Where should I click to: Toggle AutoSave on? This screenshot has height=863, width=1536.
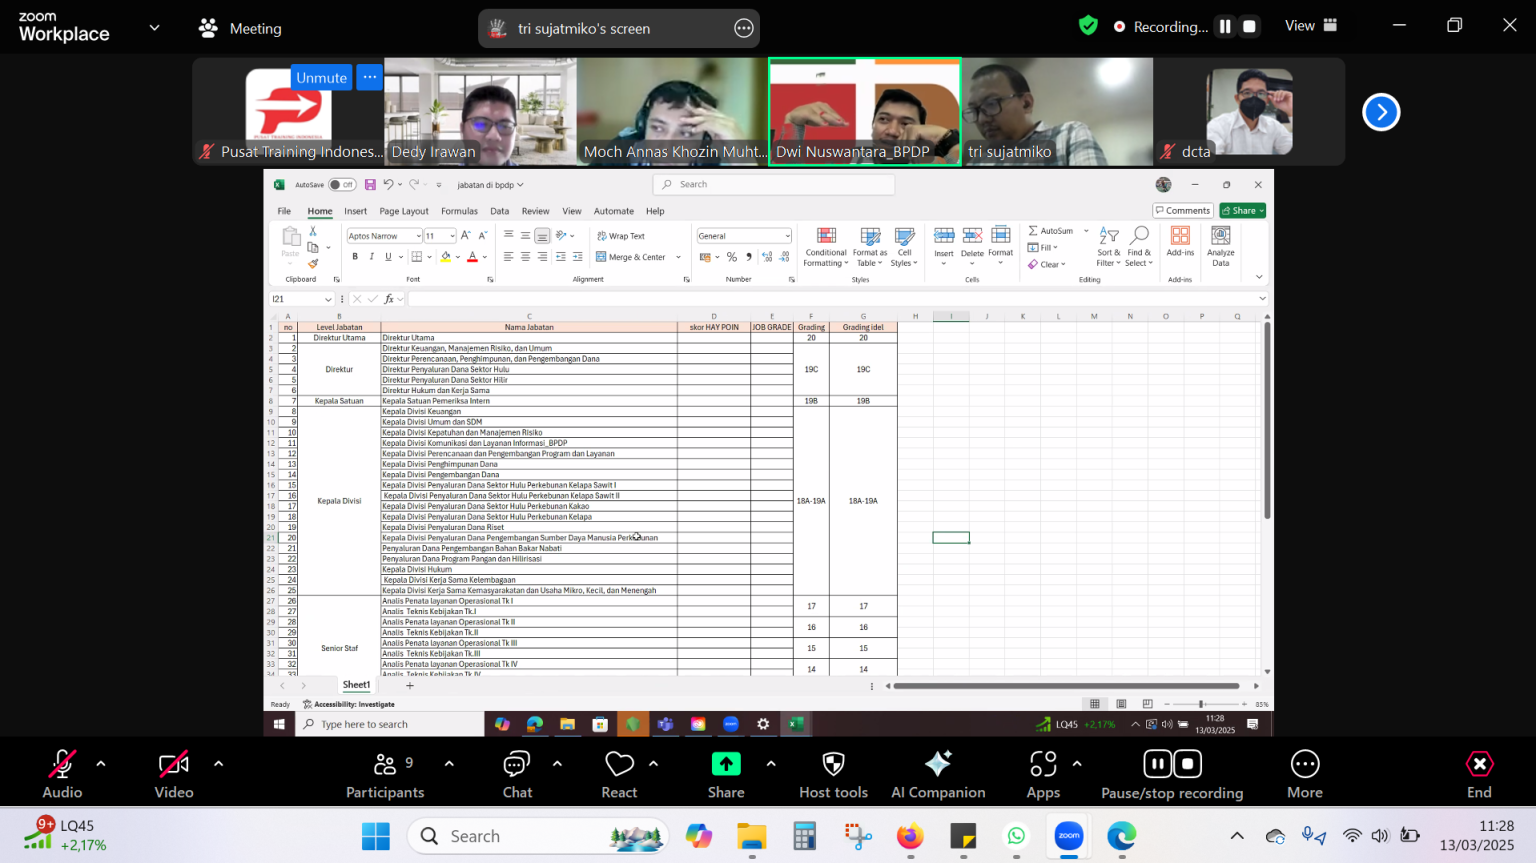point(340,184)
